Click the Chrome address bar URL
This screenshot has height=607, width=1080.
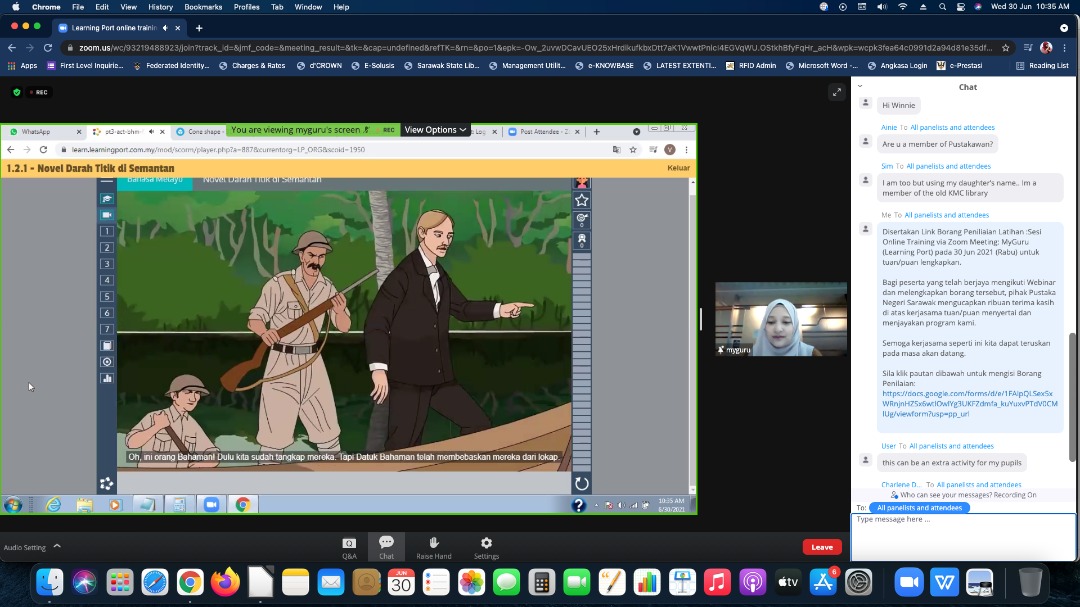pos(534,48)
